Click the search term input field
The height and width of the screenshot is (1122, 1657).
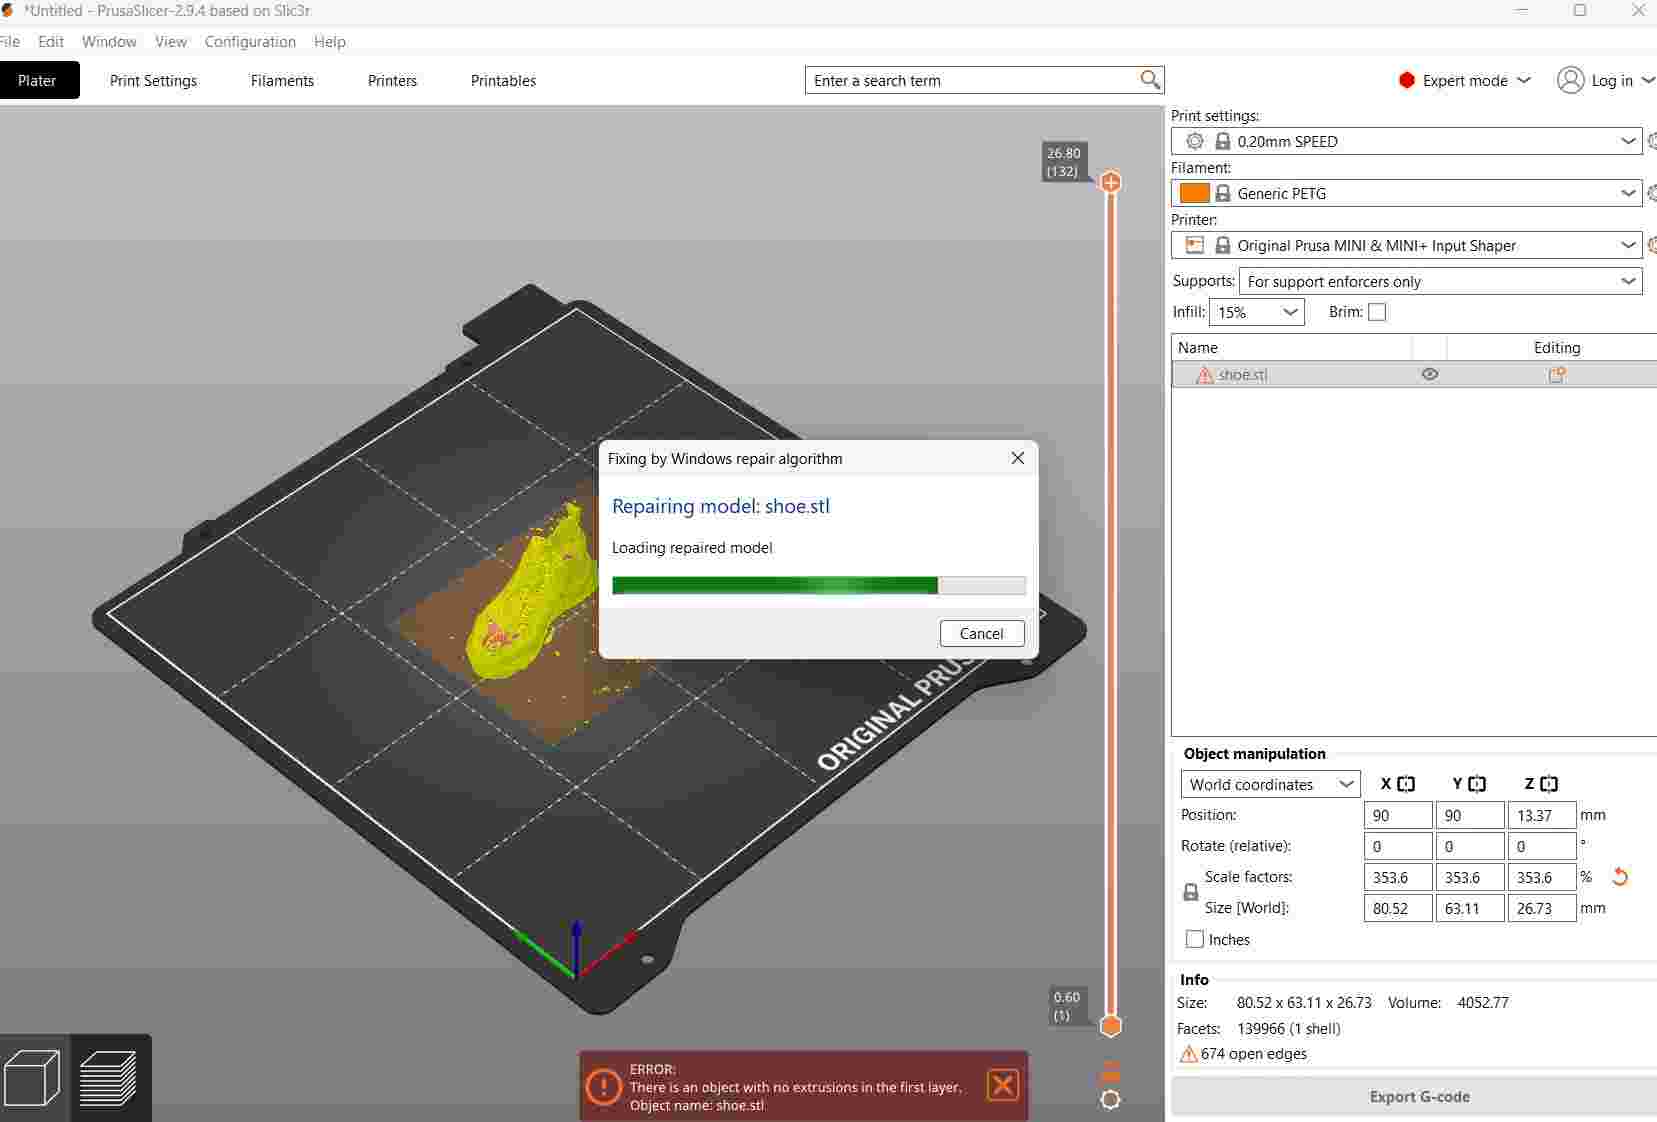(960, 80)
